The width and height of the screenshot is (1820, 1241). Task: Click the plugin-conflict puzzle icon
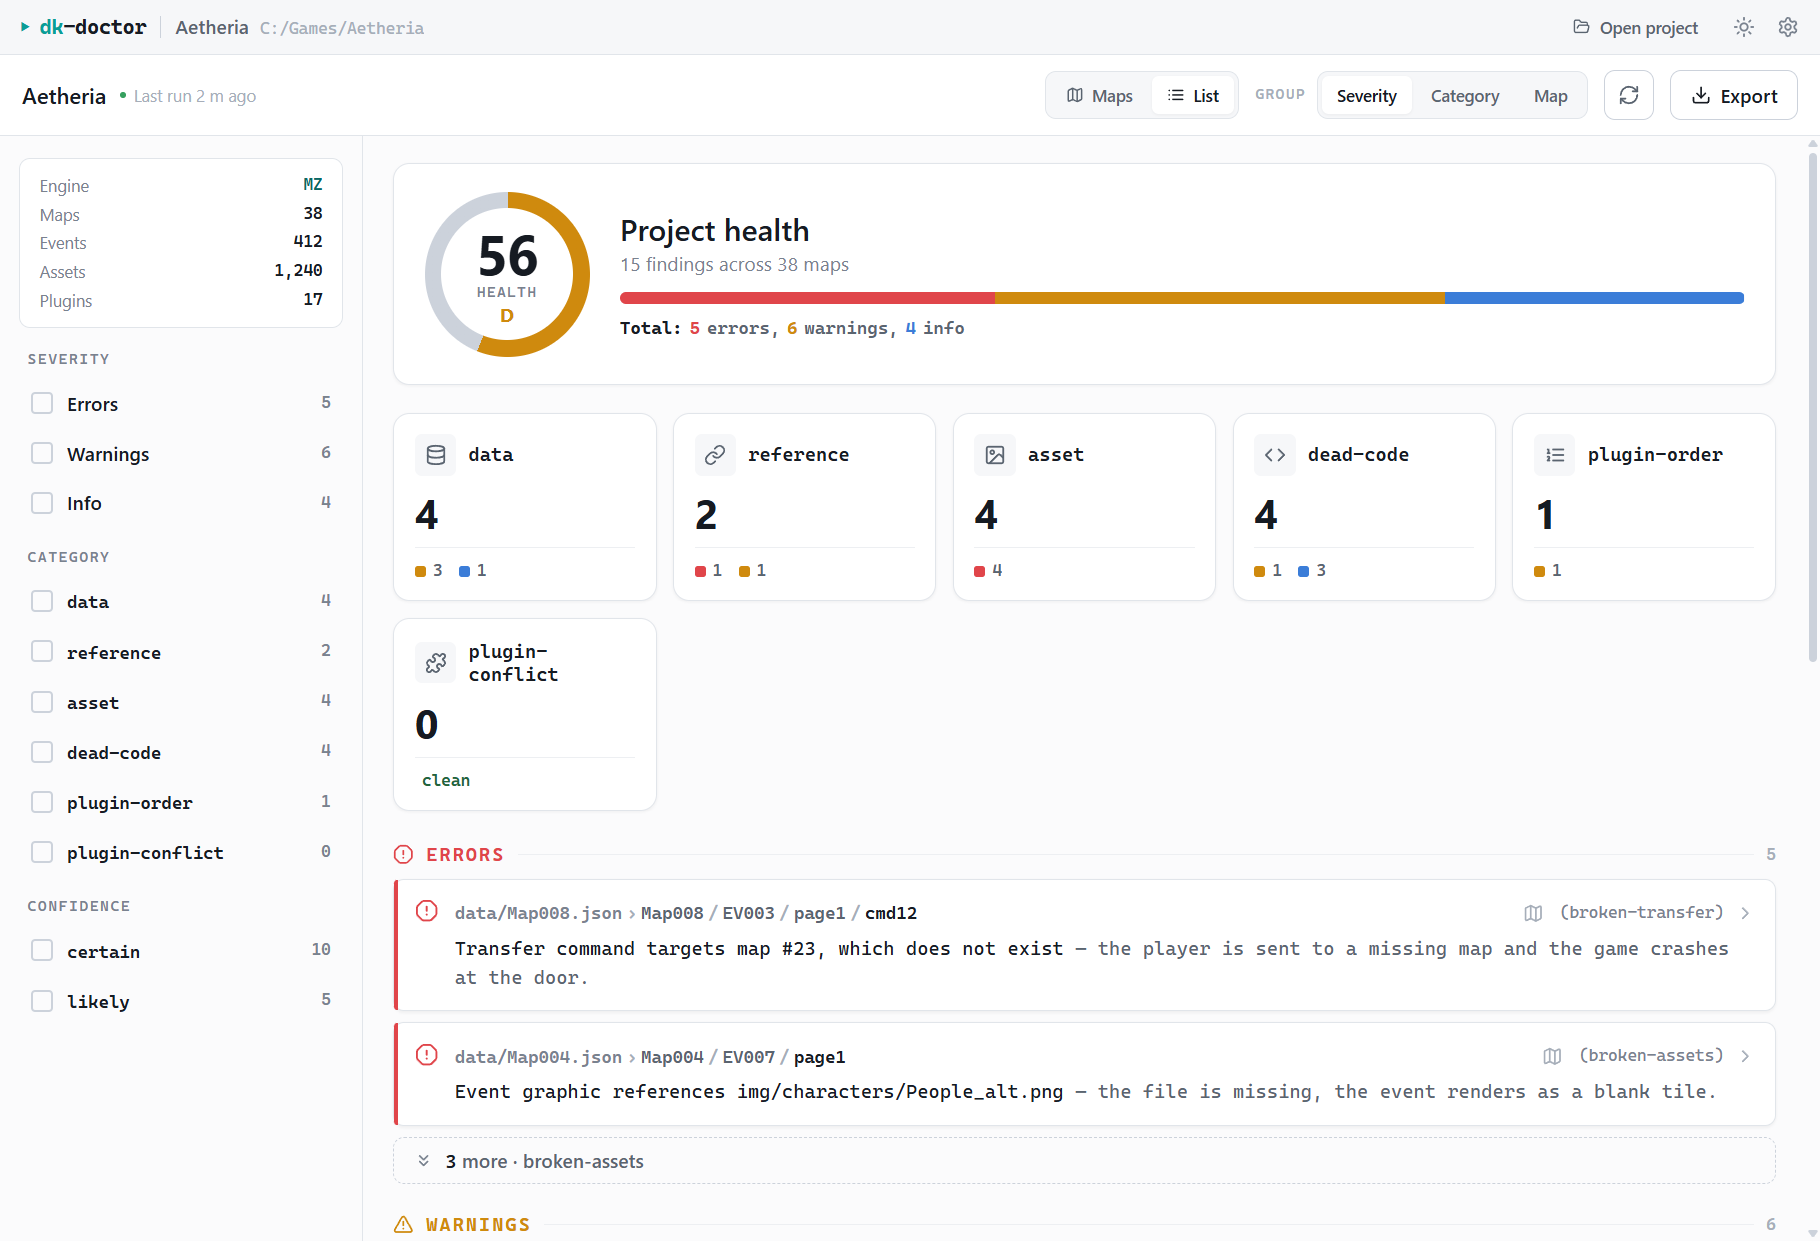point(436,663)
